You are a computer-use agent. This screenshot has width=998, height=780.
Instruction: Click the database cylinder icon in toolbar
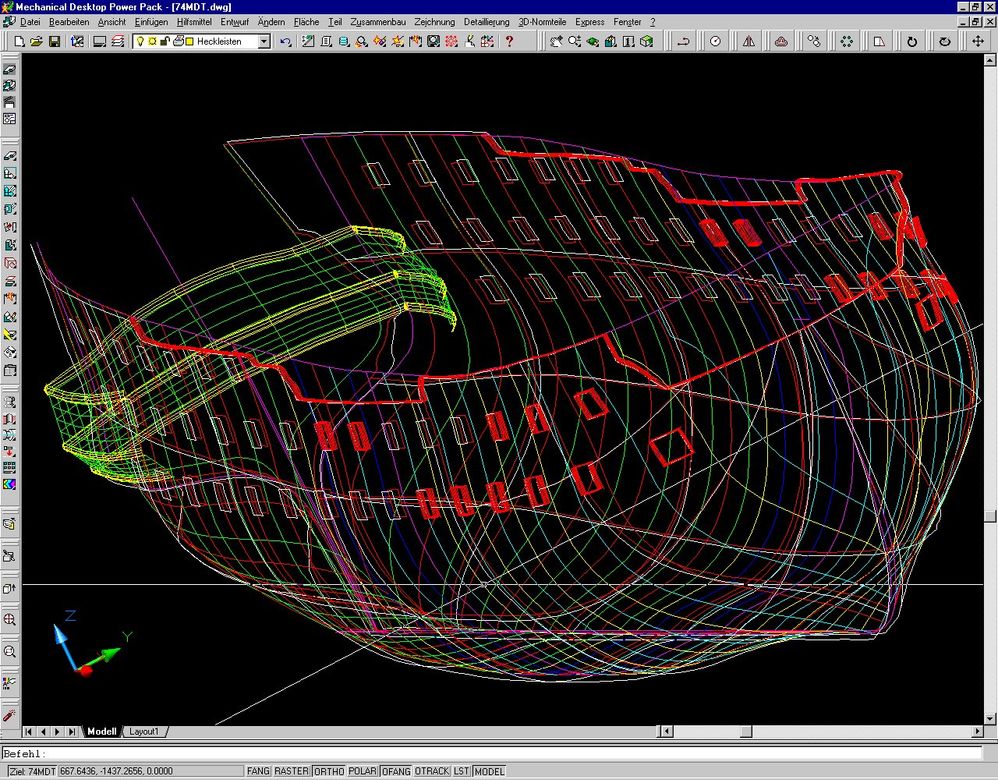pos(344,41)
